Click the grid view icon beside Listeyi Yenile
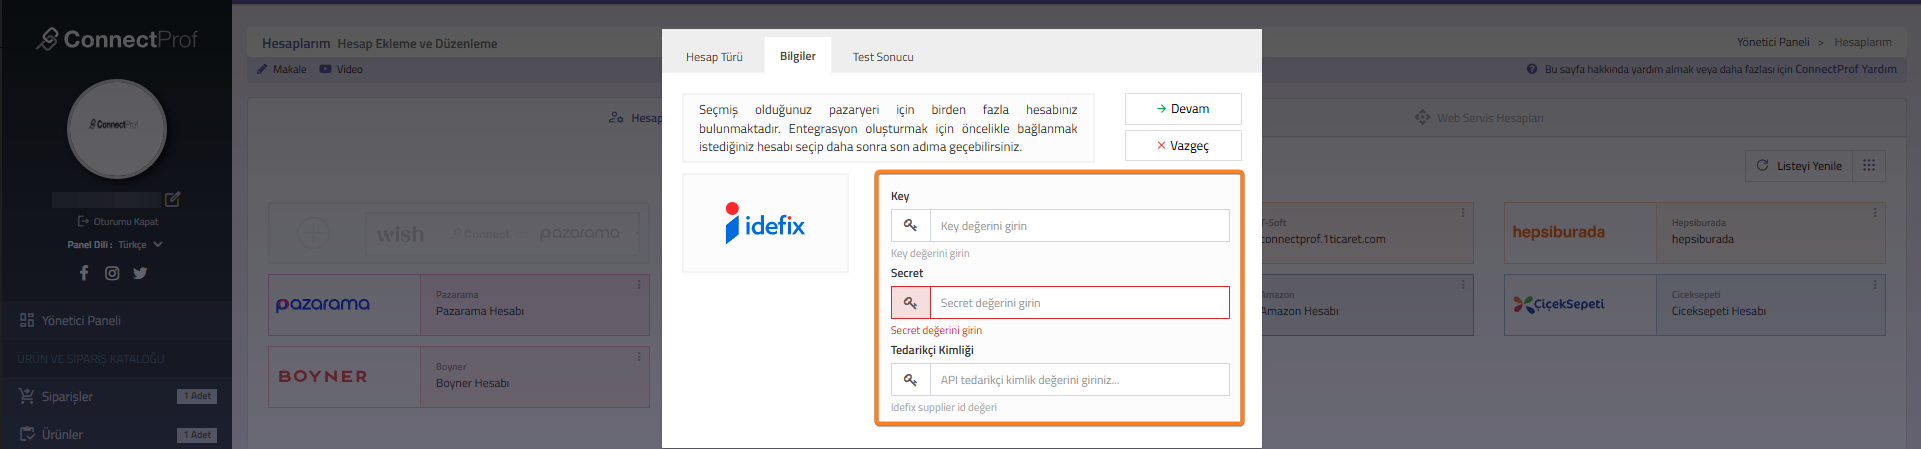 (x=1869, y=166)
